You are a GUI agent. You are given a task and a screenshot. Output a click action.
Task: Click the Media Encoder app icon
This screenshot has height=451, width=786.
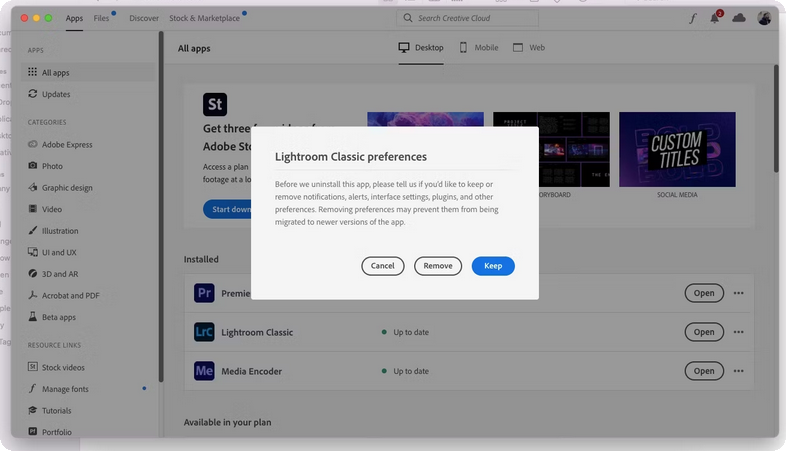click(205, 371)
